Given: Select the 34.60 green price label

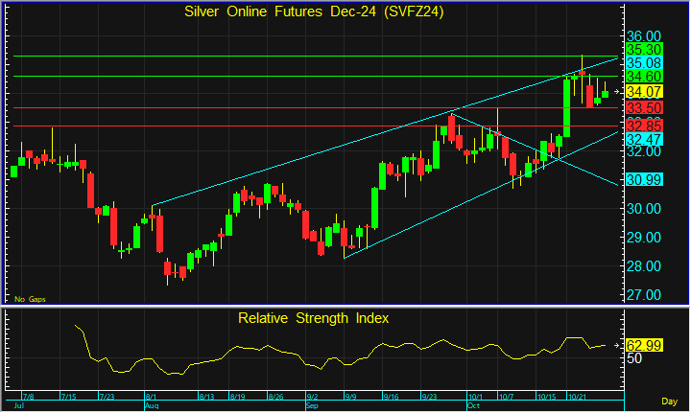Looking at the screenshot, I should [644, 76].
